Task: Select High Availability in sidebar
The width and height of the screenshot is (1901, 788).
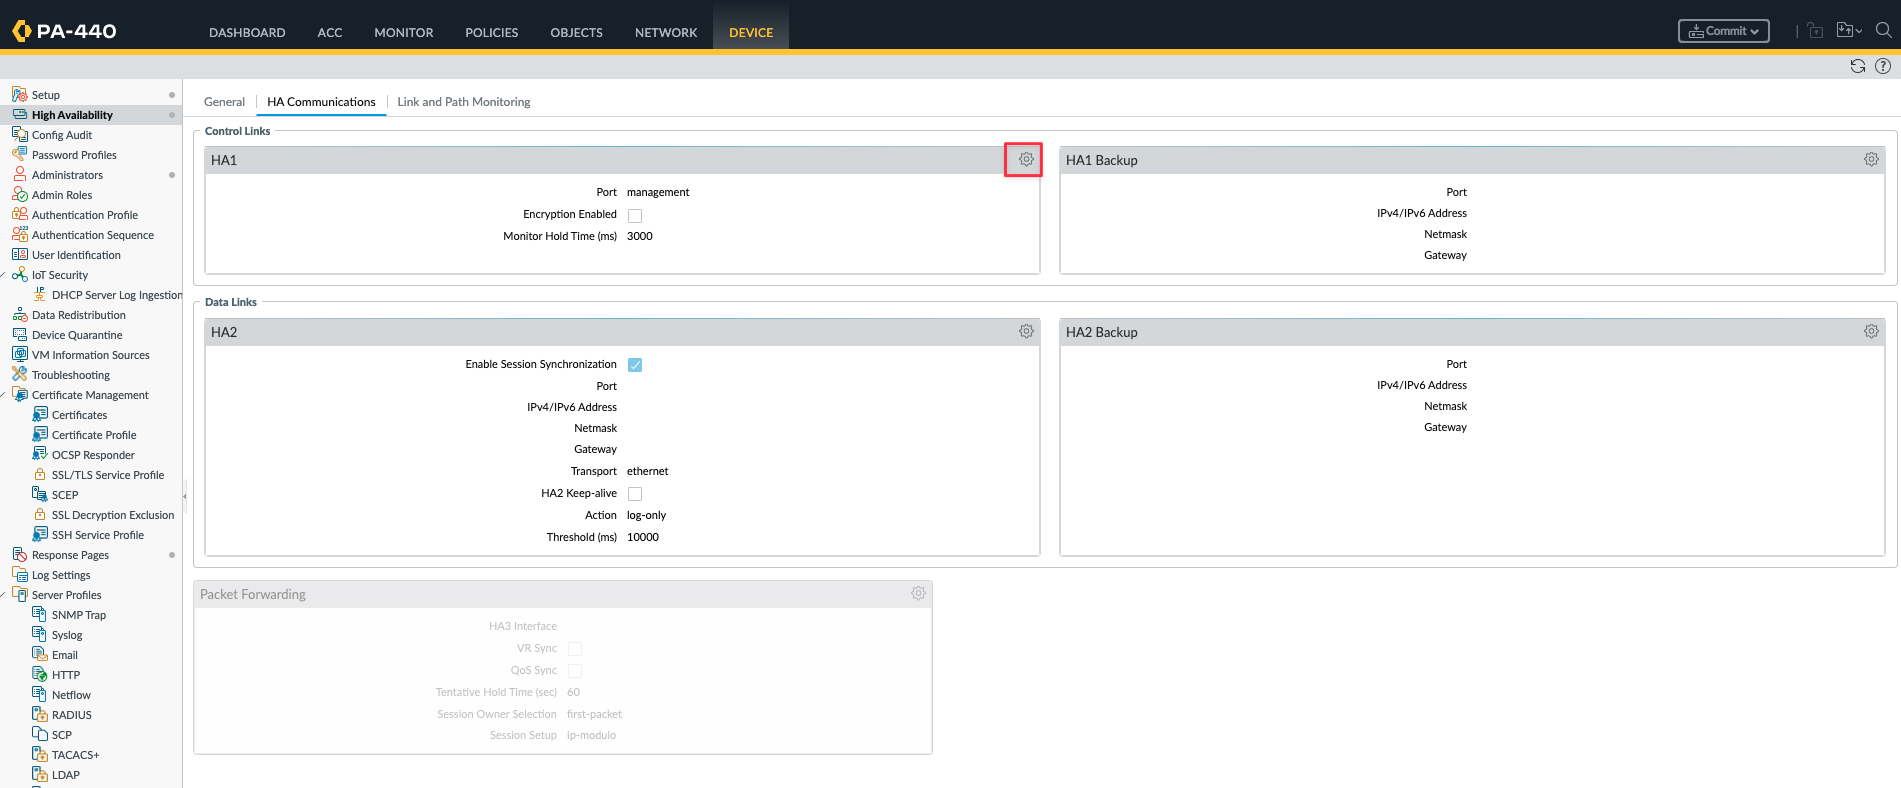Action: click(x=72, y=115)
